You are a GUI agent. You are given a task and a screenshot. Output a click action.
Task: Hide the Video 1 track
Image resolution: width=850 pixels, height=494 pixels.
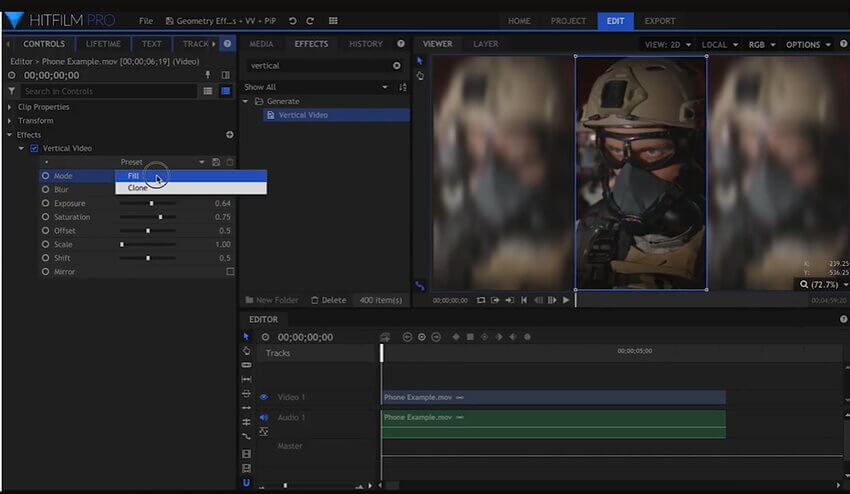point(264,397)
